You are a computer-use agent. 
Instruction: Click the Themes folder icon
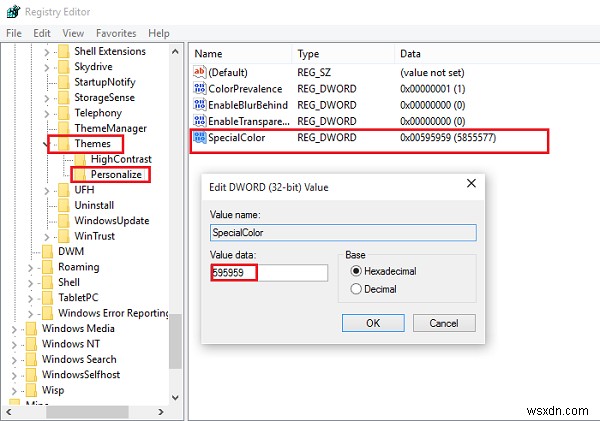(x=64, y=144)
